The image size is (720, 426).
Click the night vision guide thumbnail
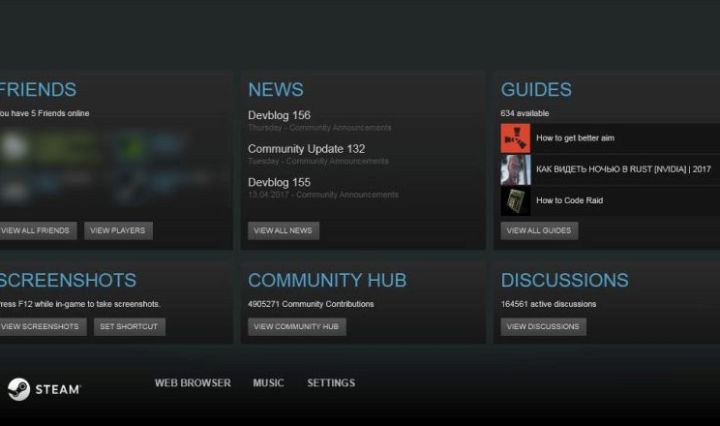(515, 169)
